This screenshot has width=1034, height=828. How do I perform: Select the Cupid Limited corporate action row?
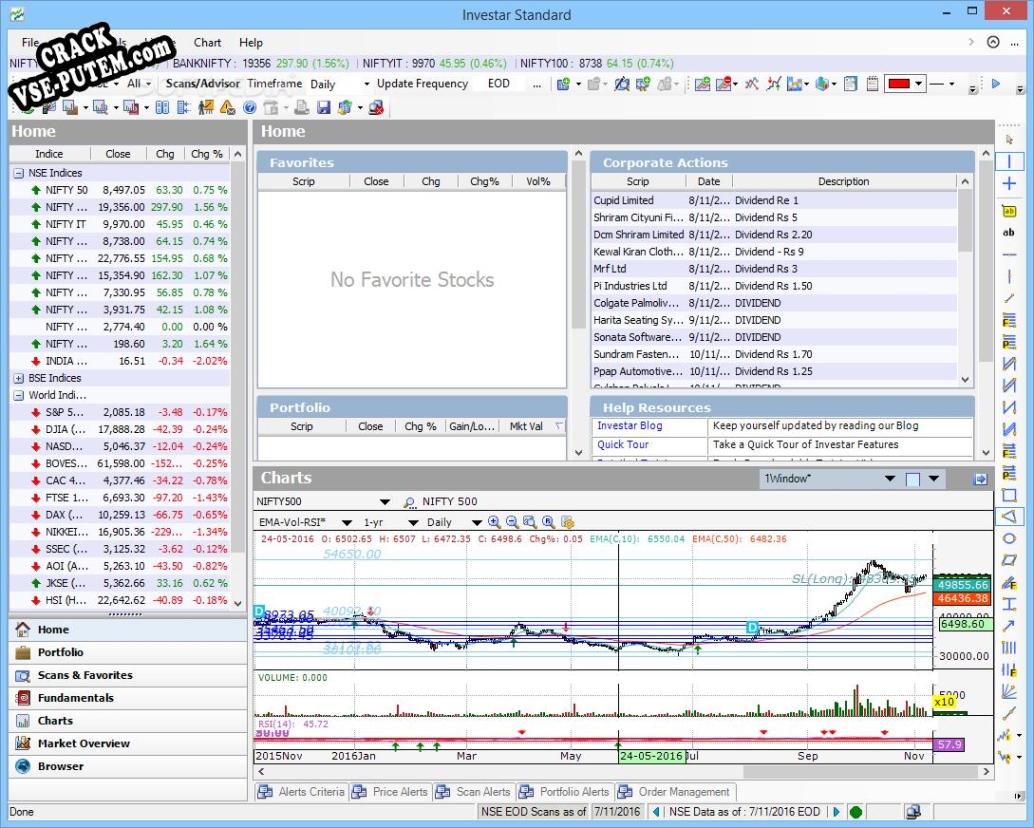click(774, 200)
